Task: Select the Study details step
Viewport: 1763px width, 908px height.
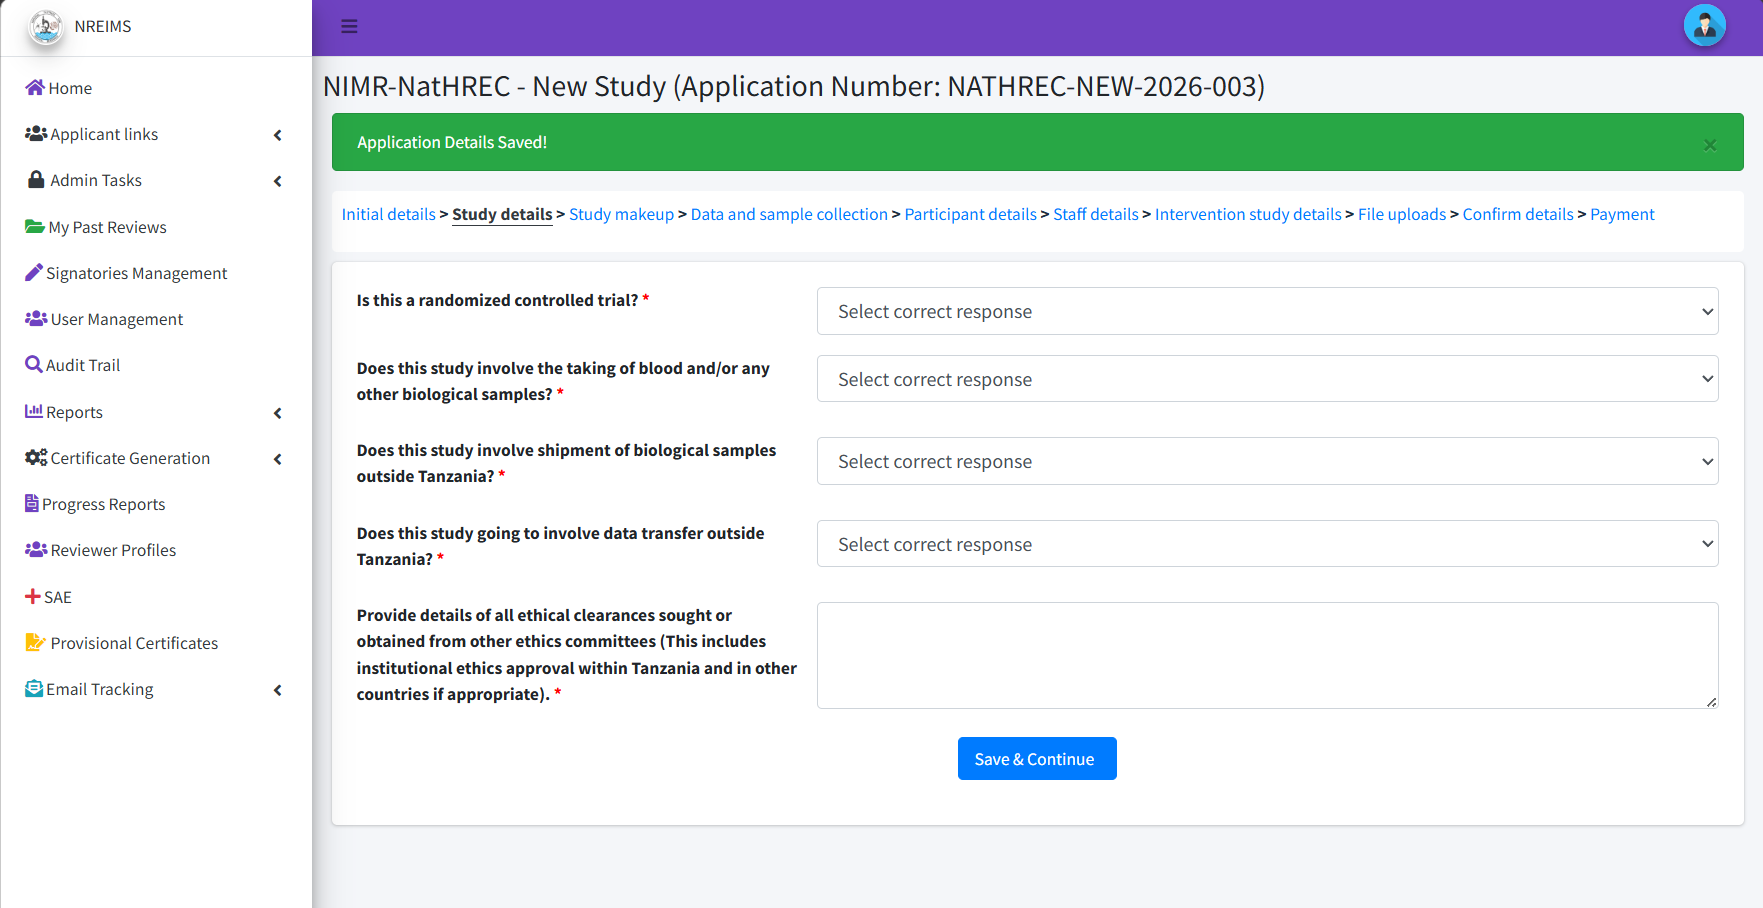Action: click(502, 214)
